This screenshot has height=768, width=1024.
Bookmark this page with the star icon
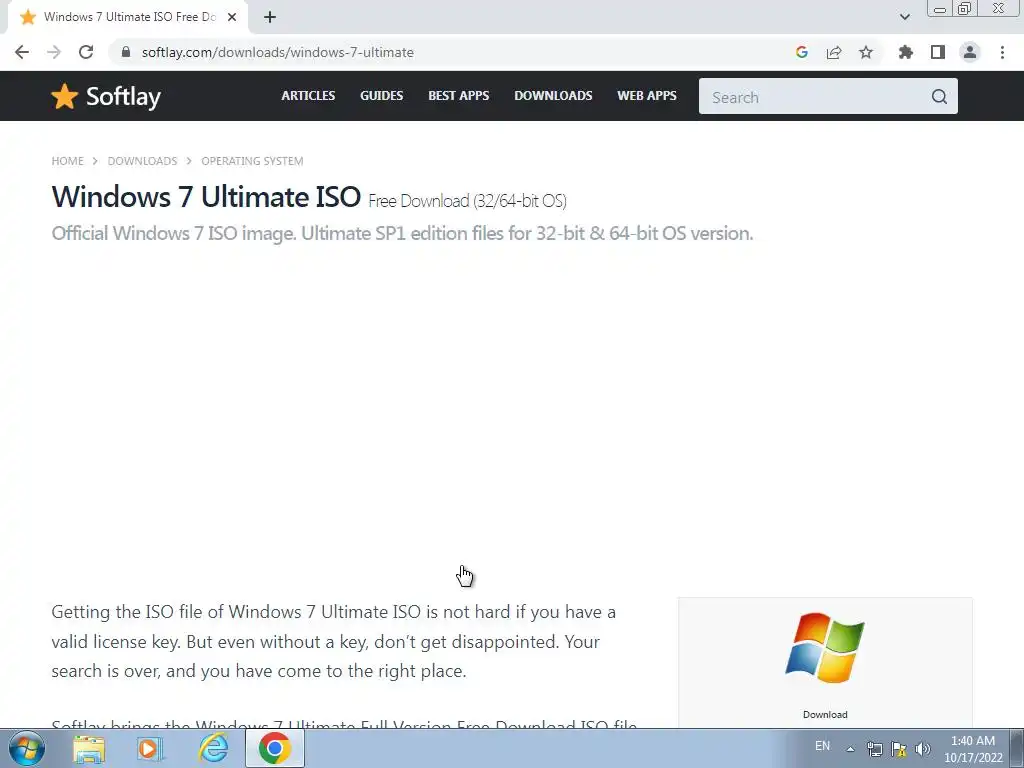tap(866, 52)
